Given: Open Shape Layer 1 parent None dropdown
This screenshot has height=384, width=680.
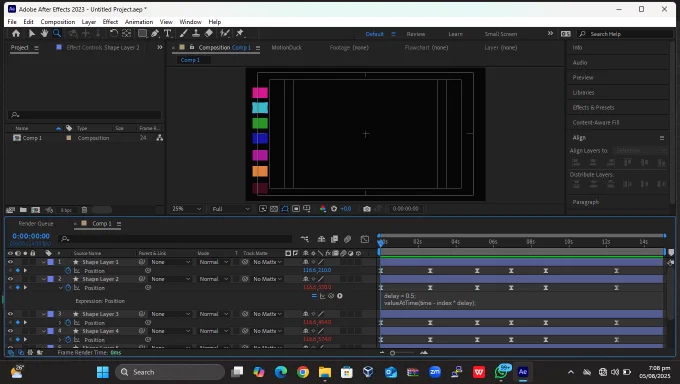Looking at the screenshot, I should [170, 262].
